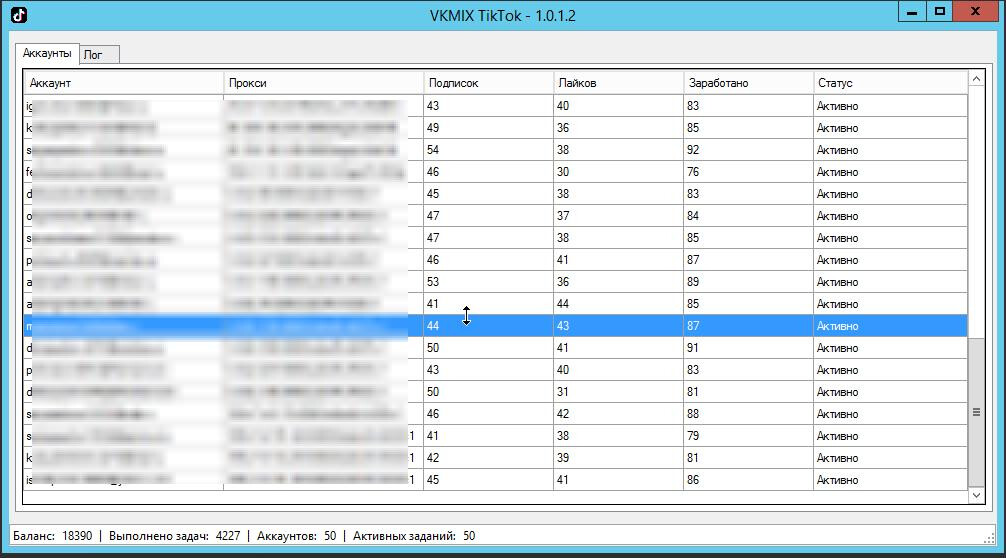Select Заработано cell showing 84
The height and width of the screenshot is (558, 1006).
point(748,216)
